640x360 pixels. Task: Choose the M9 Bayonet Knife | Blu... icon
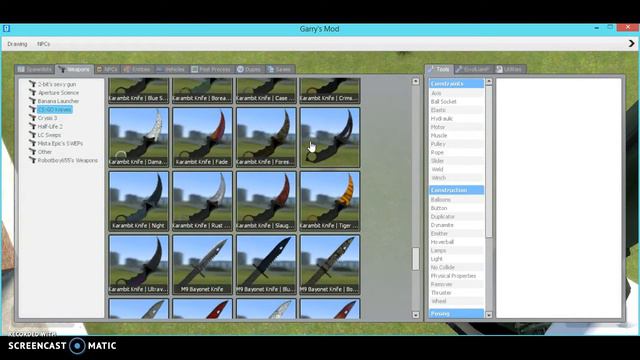click(x=266, y=264)
